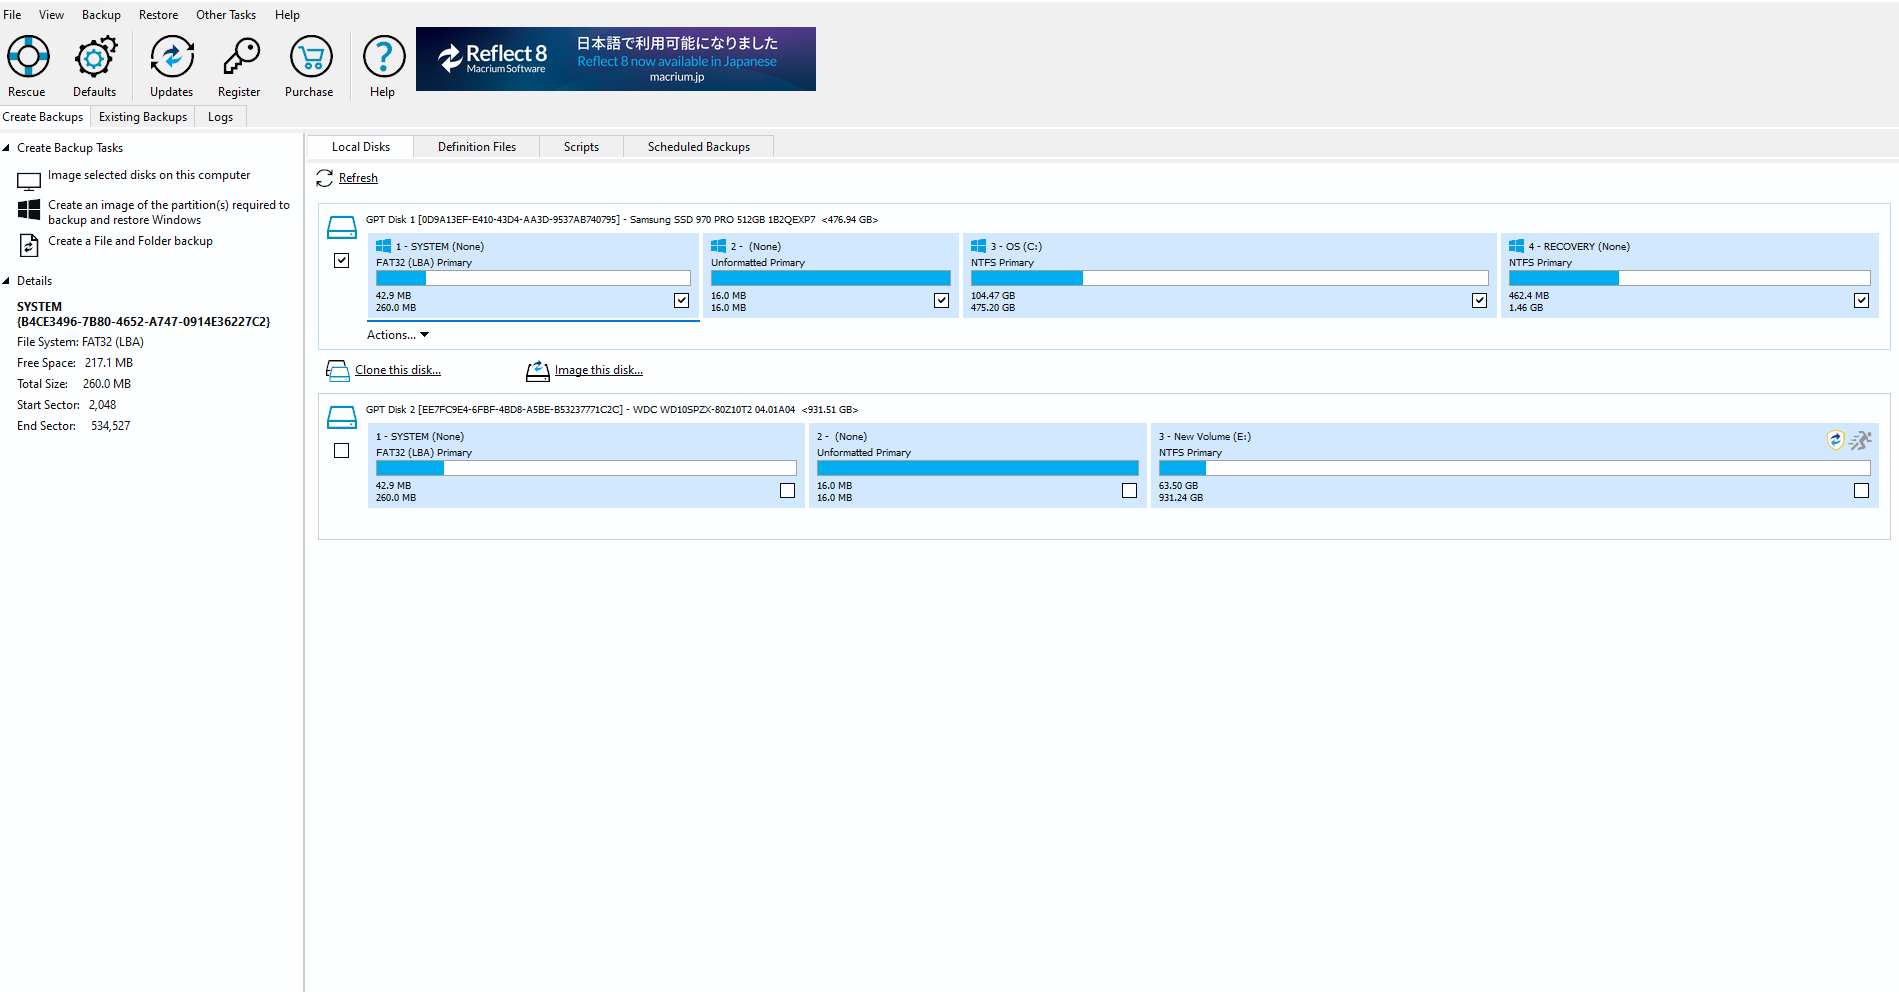Check the New Volume (E:) partition checkbox
This screenshot has height=992, width=1899.
[x=1862, y=490]
